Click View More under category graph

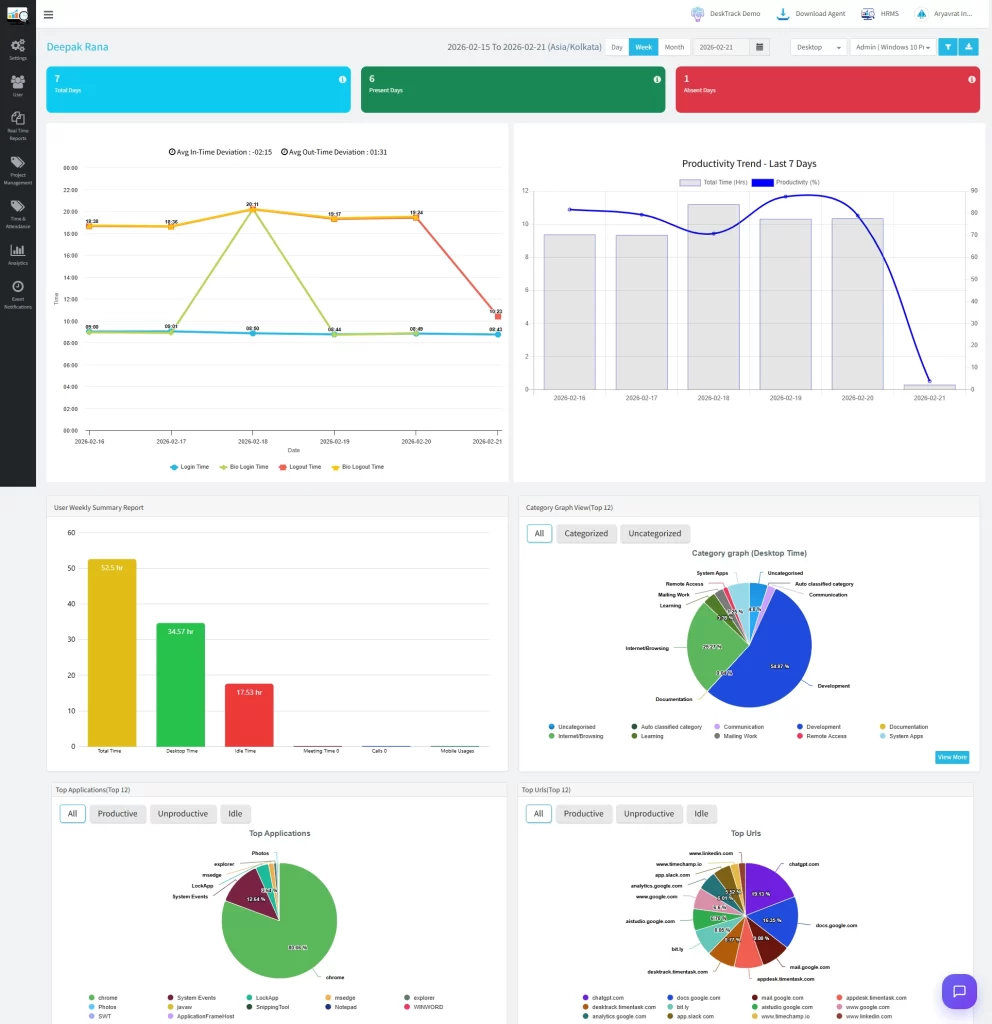(x=952, y=757)
